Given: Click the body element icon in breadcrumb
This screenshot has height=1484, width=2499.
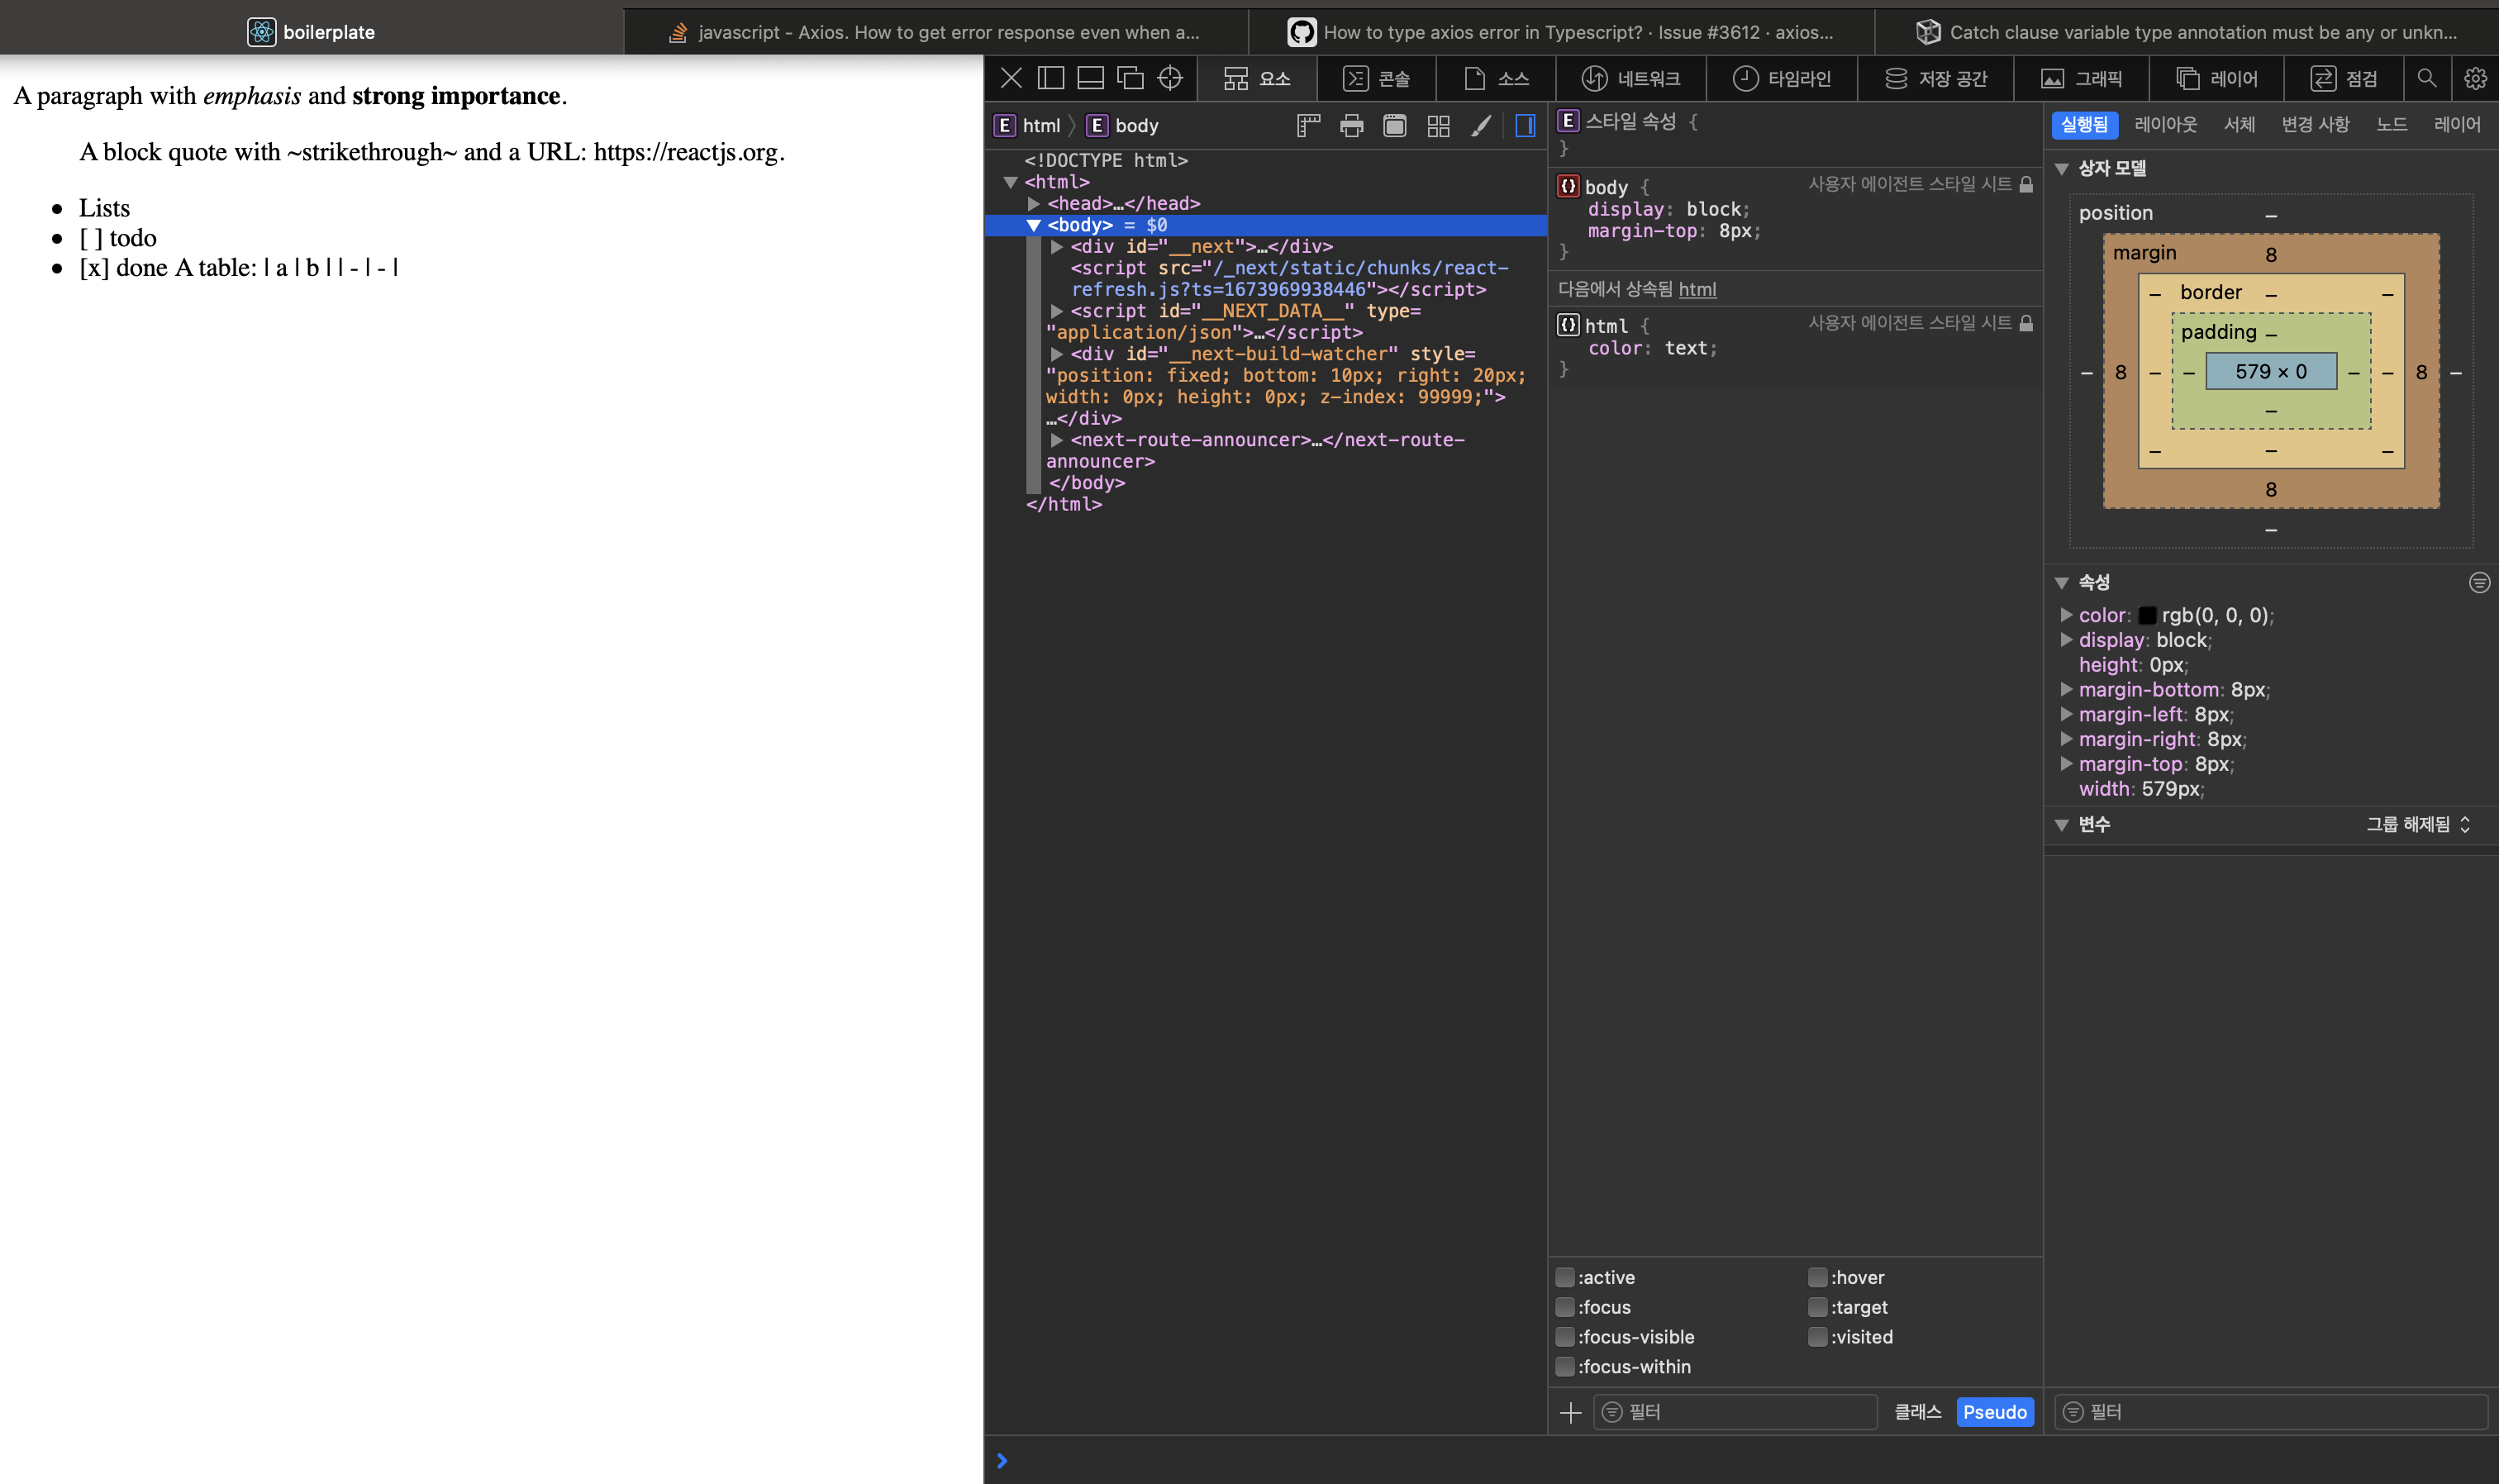Looking at the screenshot, I should point(1097,125).
